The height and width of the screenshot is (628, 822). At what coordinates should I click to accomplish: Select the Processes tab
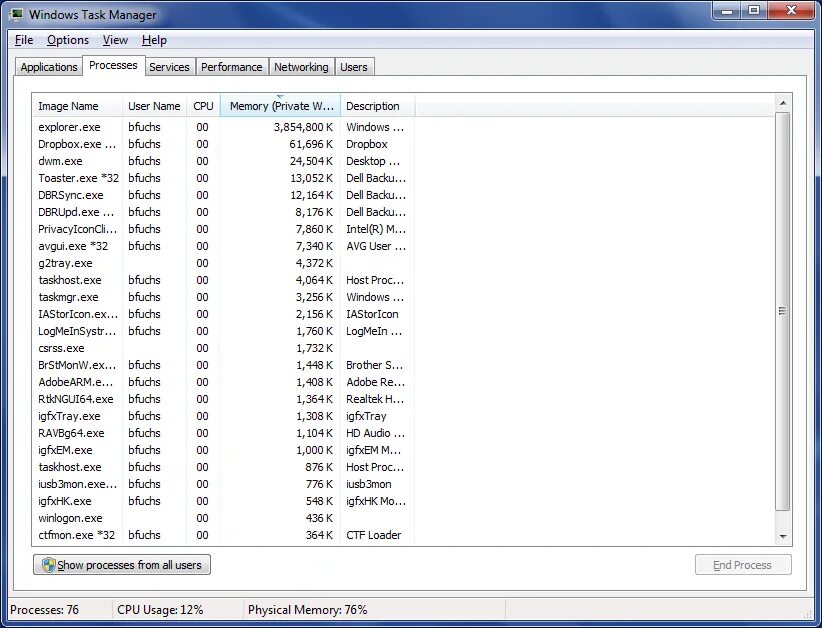[113, 65]
